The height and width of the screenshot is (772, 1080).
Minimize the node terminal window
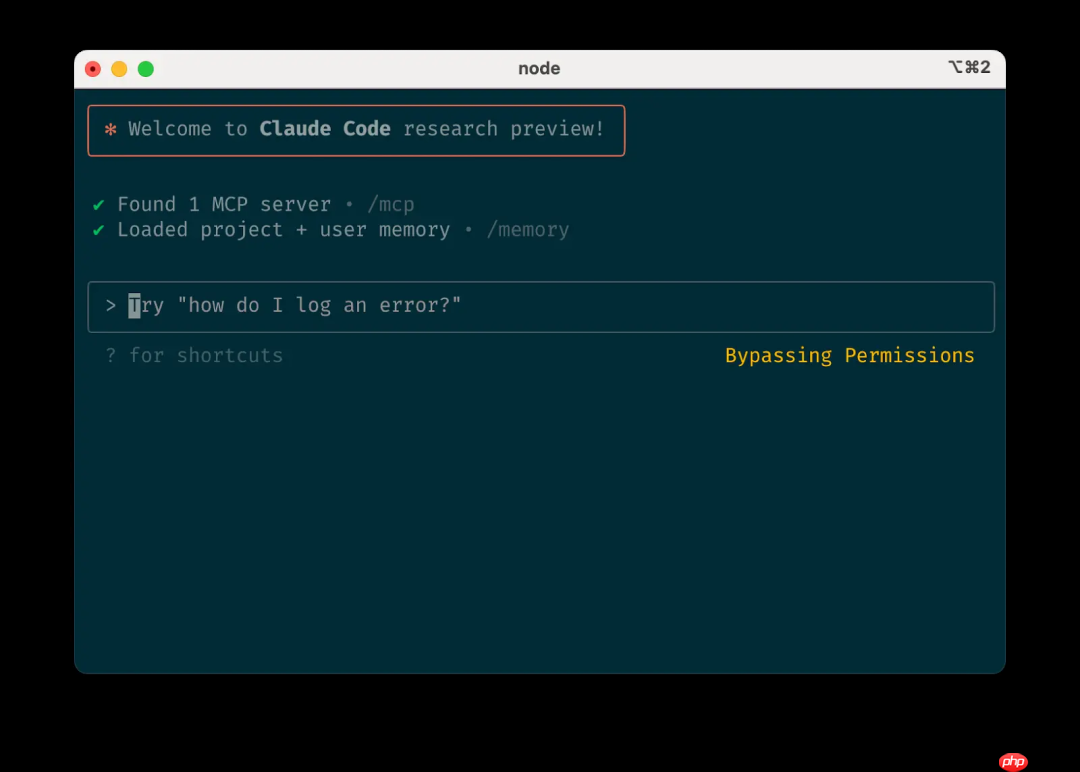(119, 69)
